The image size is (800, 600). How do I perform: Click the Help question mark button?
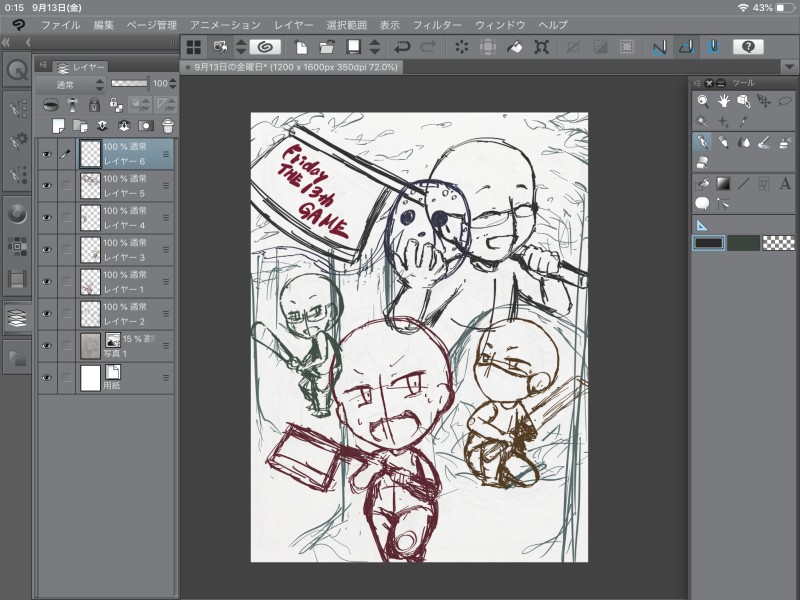pyautogui.click(x=748, y=47)
